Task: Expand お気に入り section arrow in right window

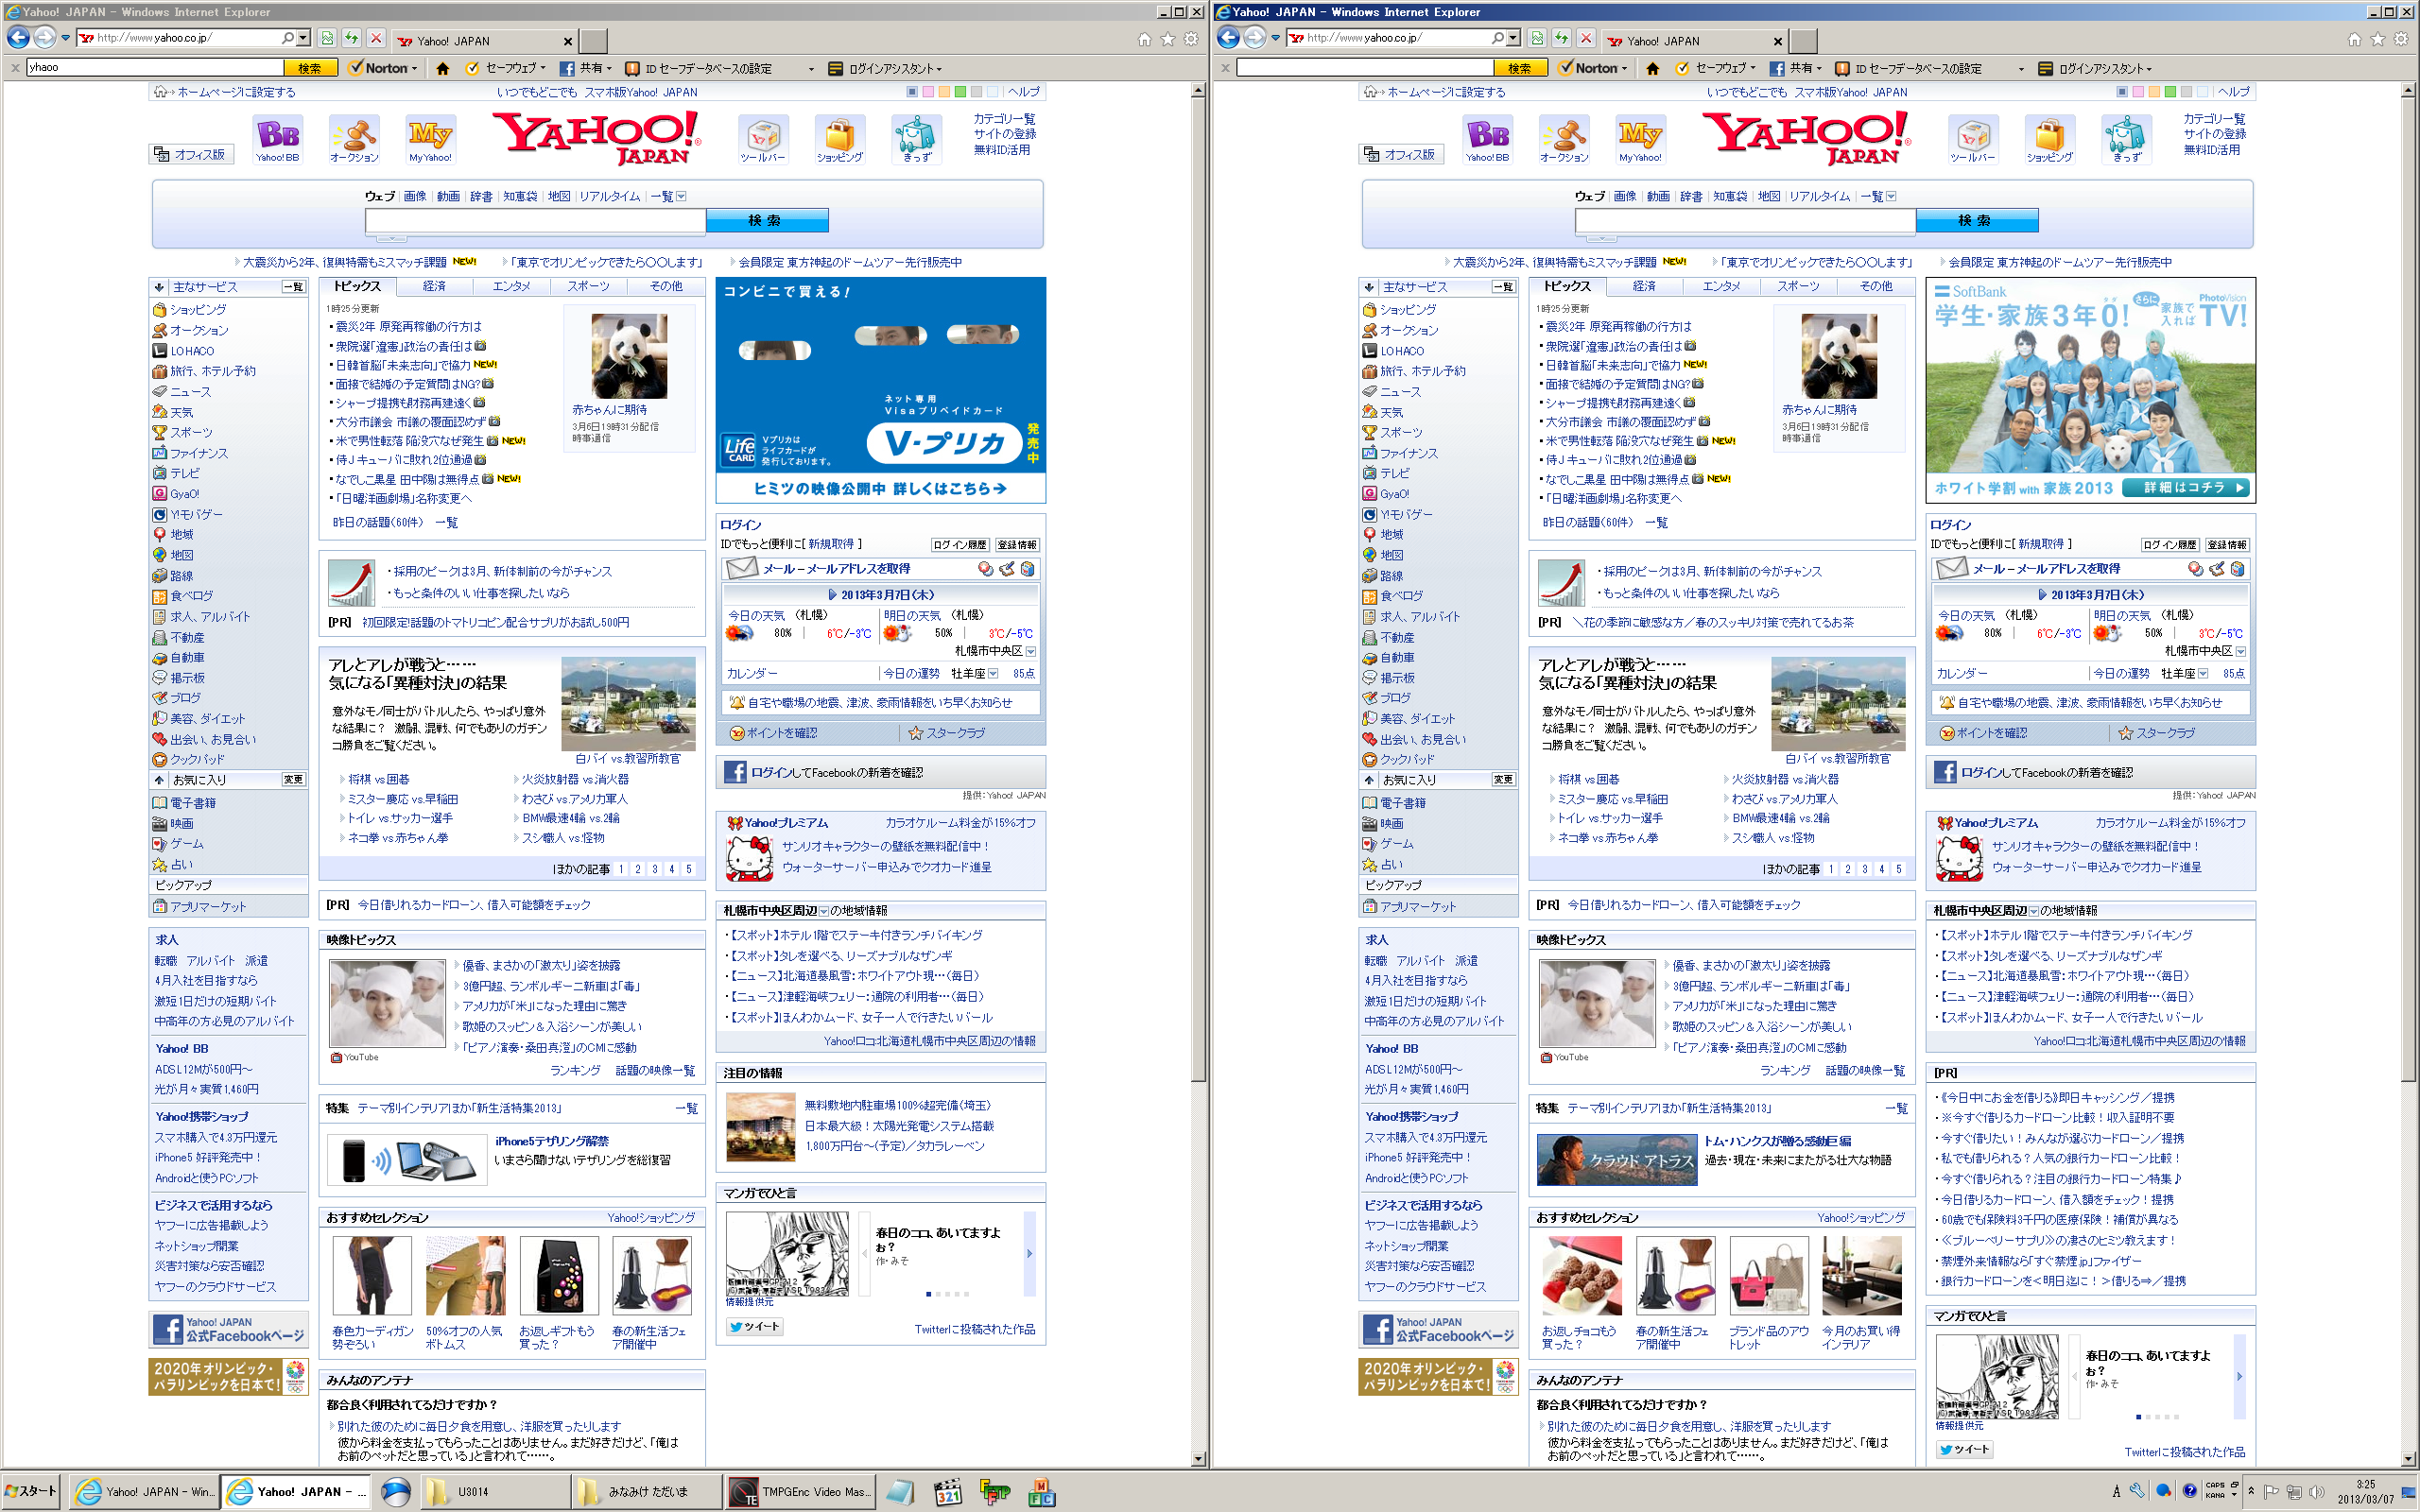Action: (1369, 780)
